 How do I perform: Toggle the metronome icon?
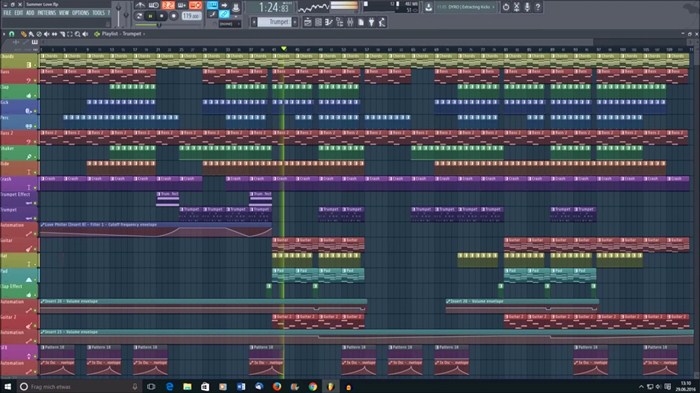(x=140, y=5)
